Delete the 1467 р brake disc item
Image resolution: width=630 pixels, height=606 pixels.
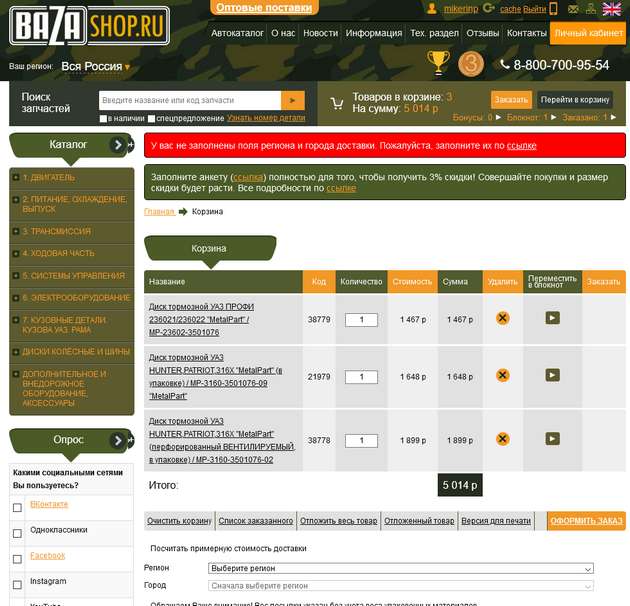502,318
